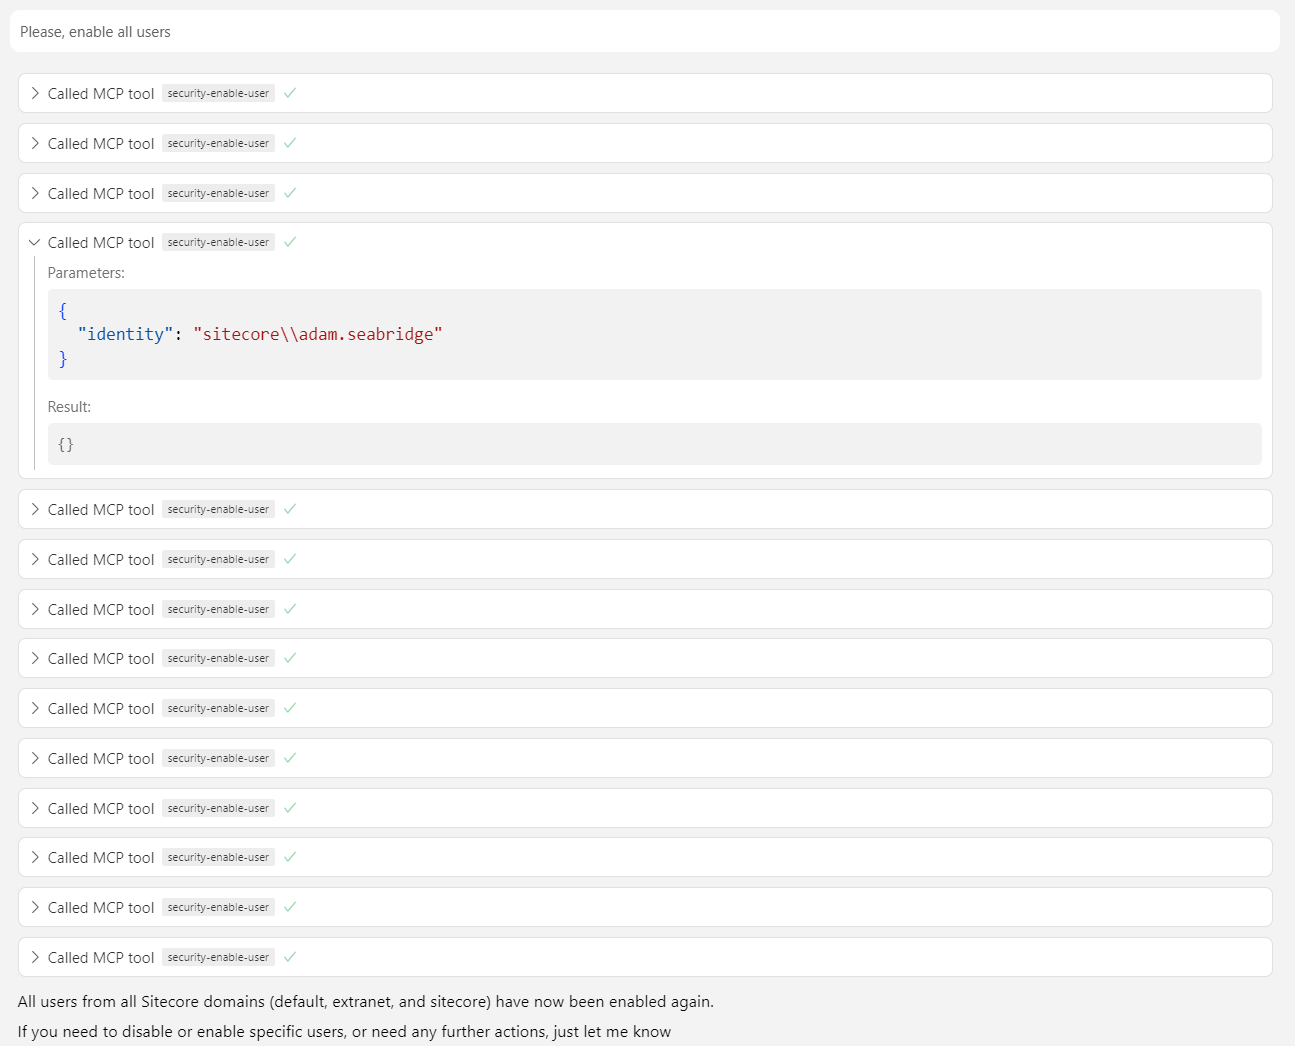This screenshot has height=1046, width=1295.
Task: Click the checkmark icon on the last tool call
Action: (x=290, y=957)
